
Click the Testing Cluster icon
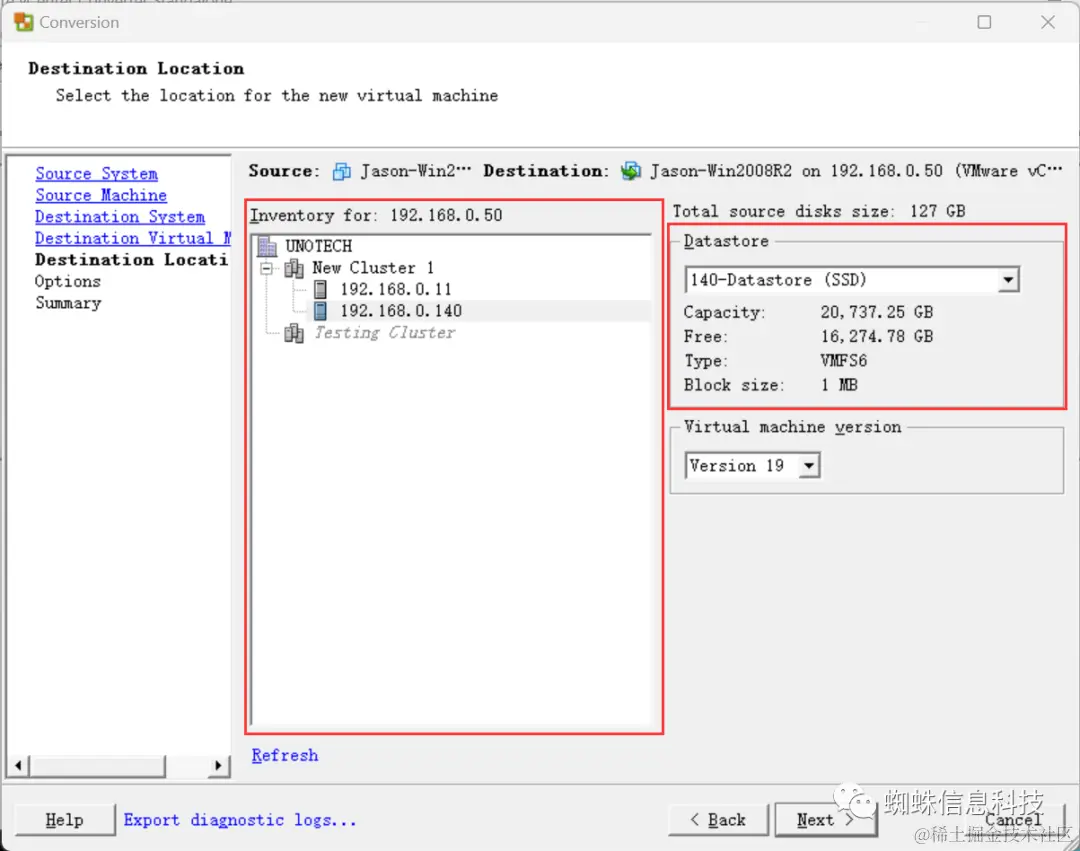point(294,333)
